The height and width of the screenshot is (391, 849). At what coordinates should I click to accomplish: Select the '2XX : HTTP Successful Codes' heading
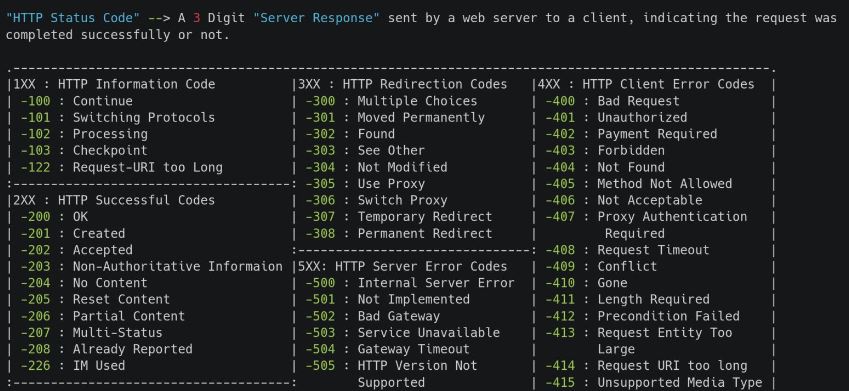(114, 200)
